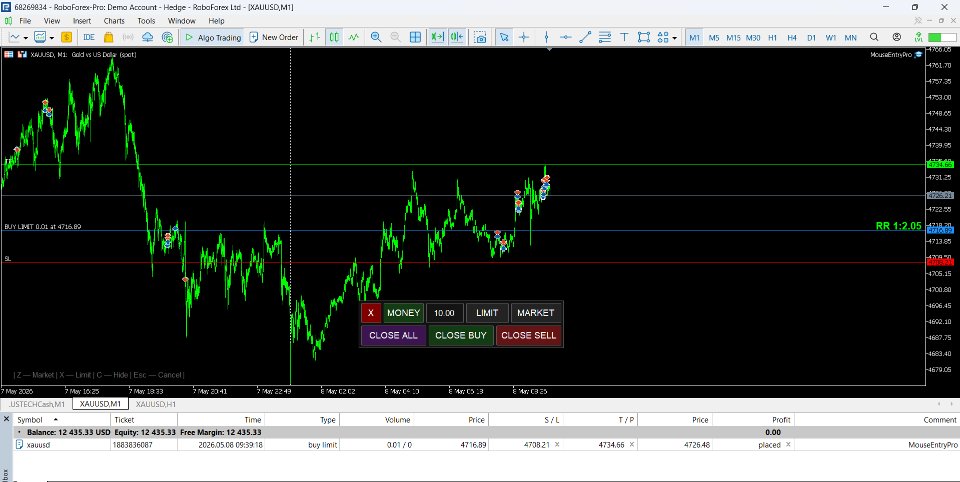Select the text label tool
The height and width of the screenshot is (482, 960).
click(x=624, y=37)
